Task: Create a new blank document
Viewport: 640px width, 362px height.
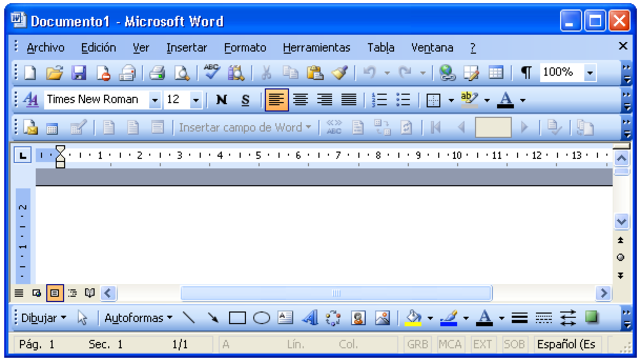Action: point(30,73)
